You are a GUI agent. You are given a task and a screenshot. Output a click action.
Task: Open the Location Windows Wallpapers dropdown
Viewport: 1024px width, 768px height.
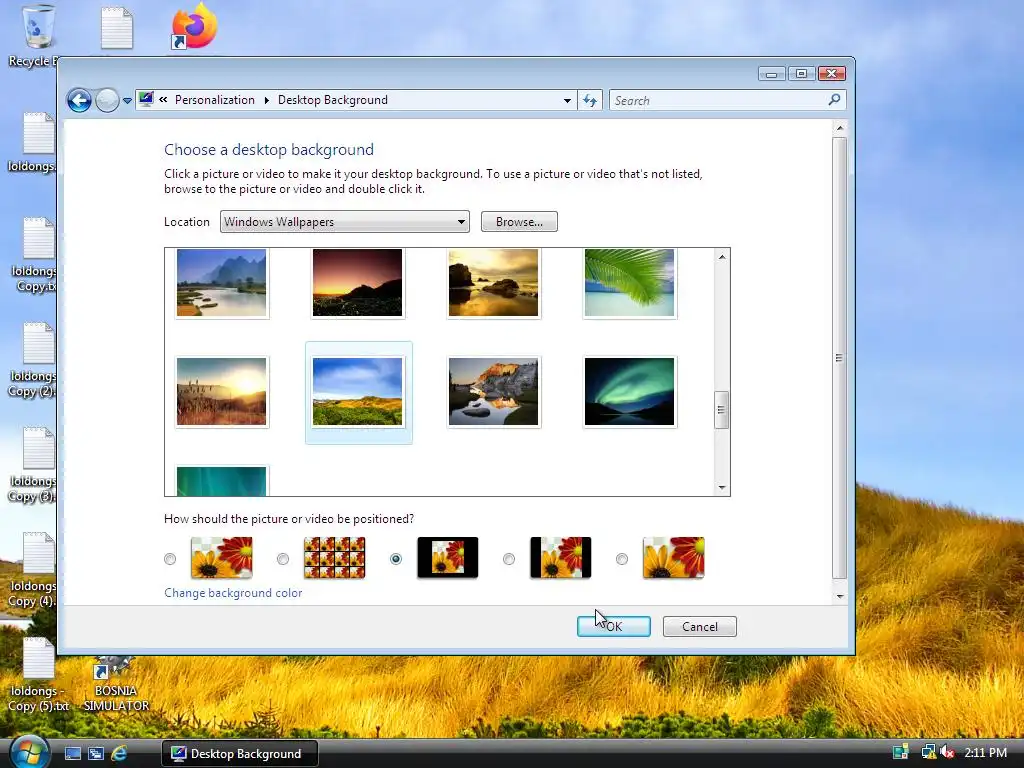[x=345, y=221]
